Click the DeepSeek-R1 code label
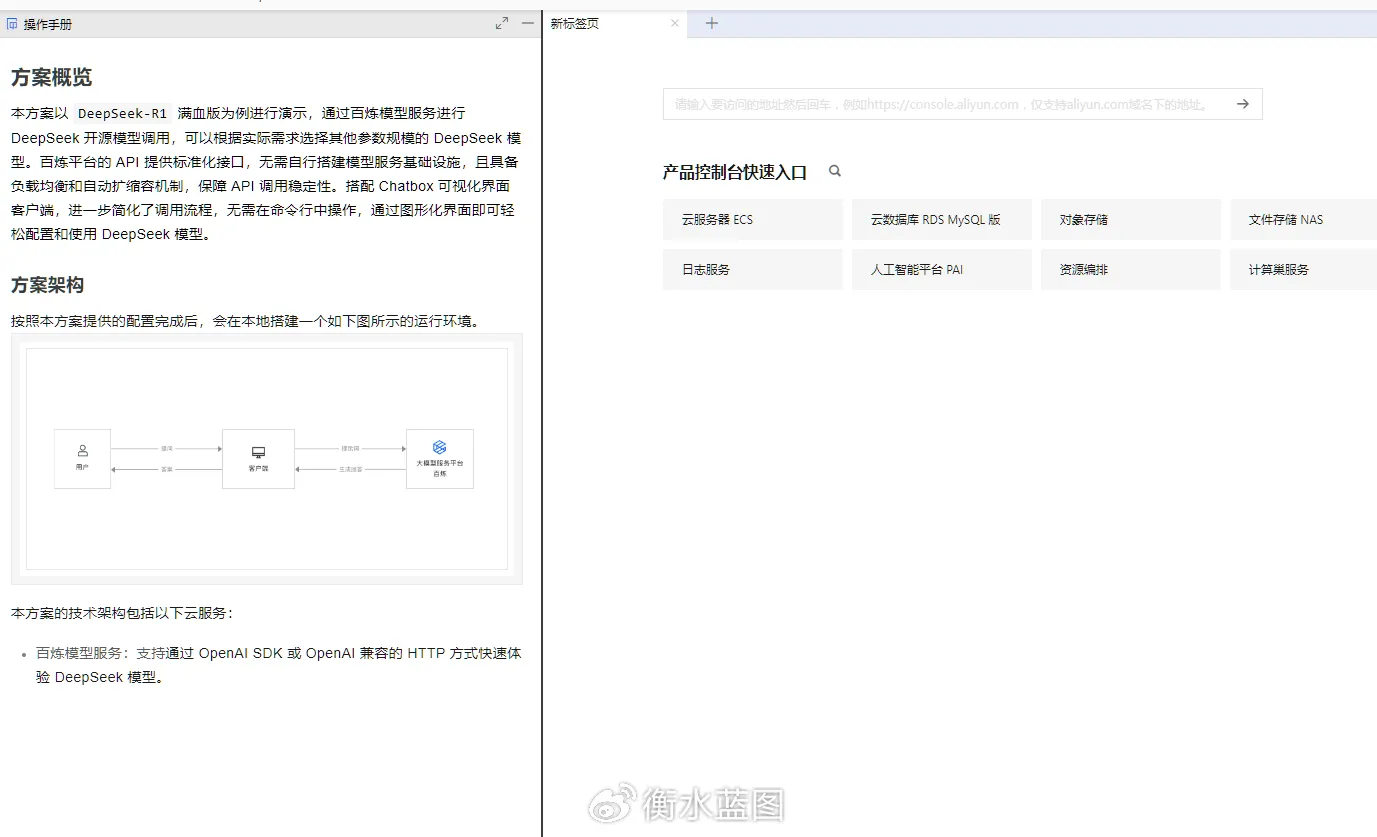The image size is (1377, 837). click(122, 113)
